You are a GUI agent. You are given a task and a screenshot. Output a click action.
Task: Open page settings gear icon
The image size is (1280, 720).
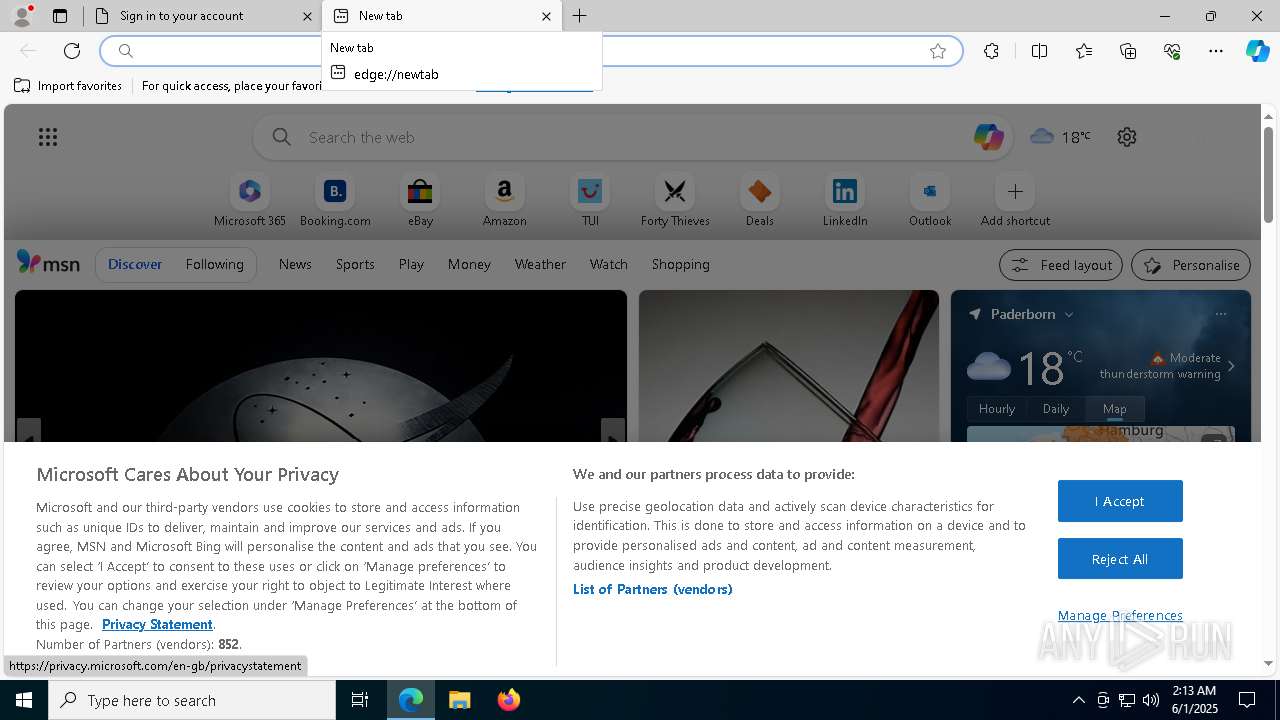pyautogui.click(x=1127, y=137)
